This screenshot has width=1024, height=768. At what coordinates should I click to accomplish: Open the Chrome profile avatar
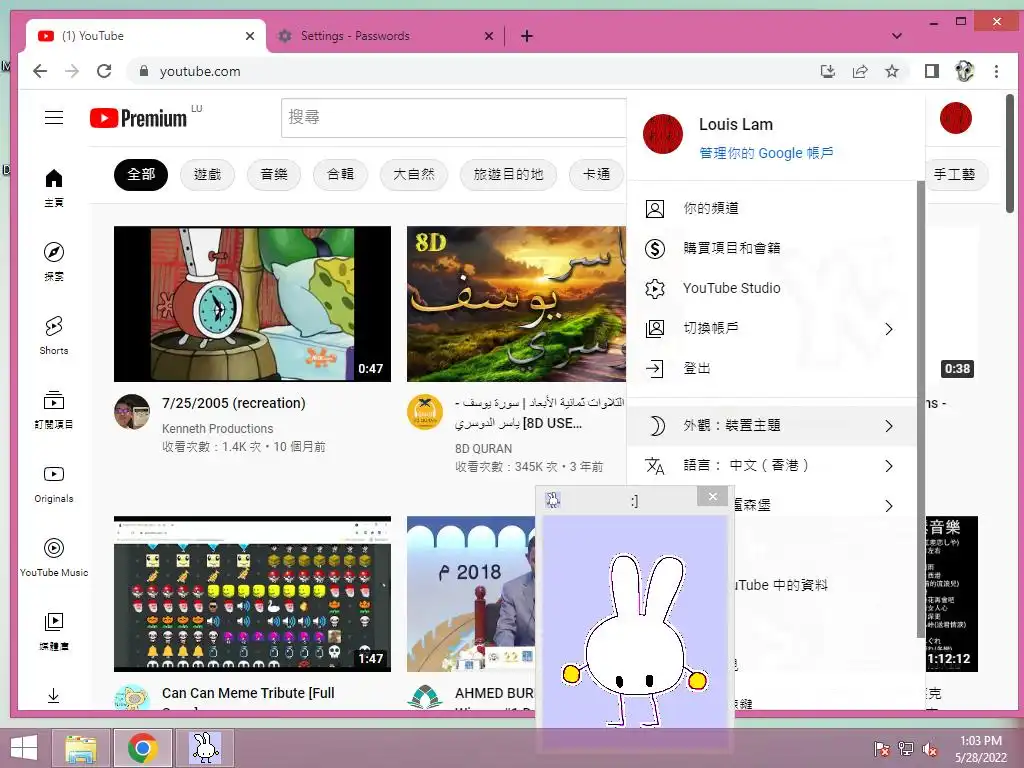tap(965, 71)
